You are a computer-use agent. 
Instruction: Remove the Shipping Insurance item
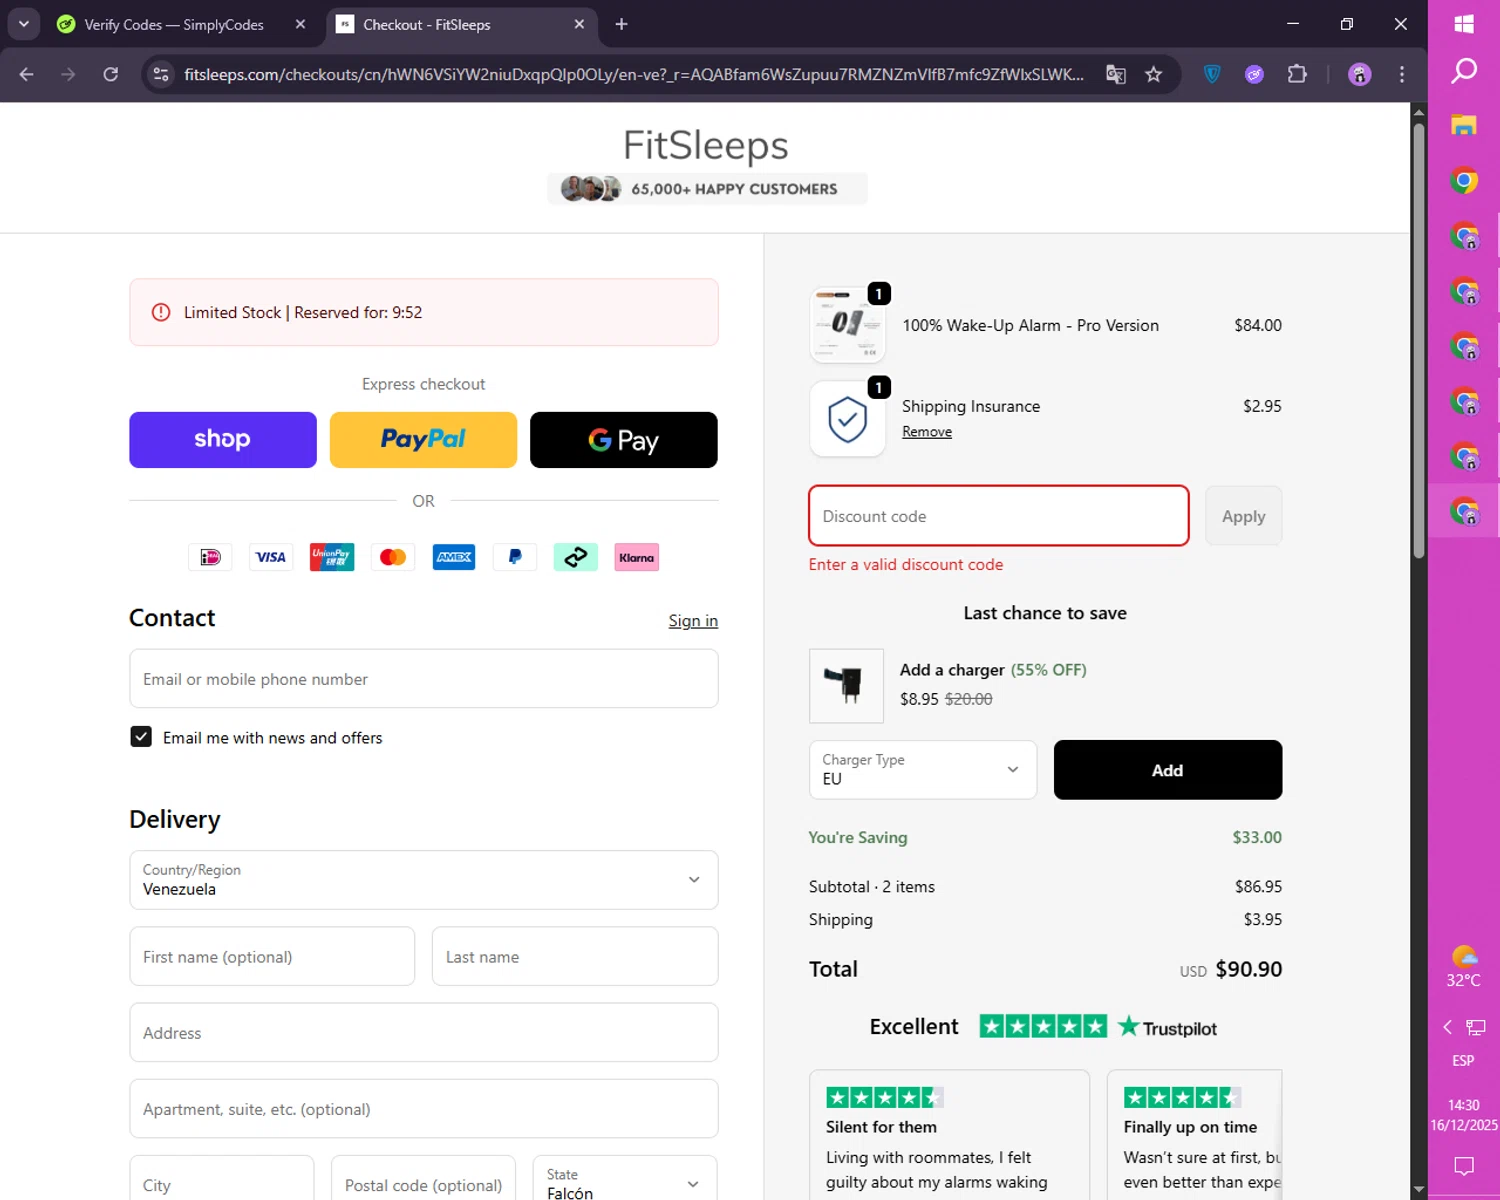click(927, 432)
